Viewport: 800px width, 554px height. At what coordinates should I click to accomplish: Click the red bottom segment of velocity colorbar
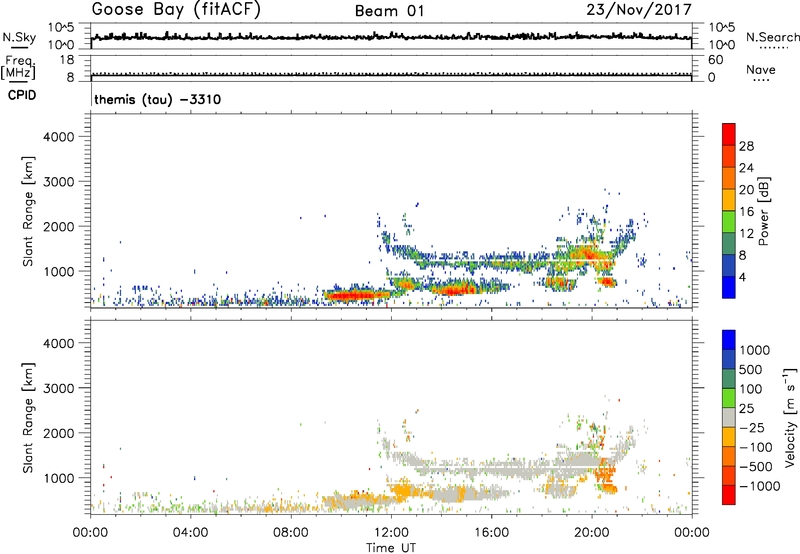(729, 495)
